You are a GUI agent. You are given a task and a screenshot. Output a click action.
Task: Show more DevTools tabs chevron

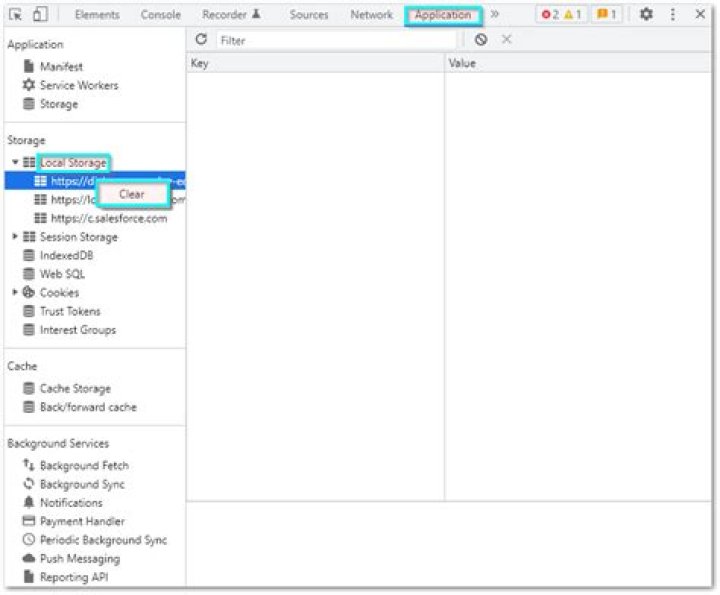point(495,14)
